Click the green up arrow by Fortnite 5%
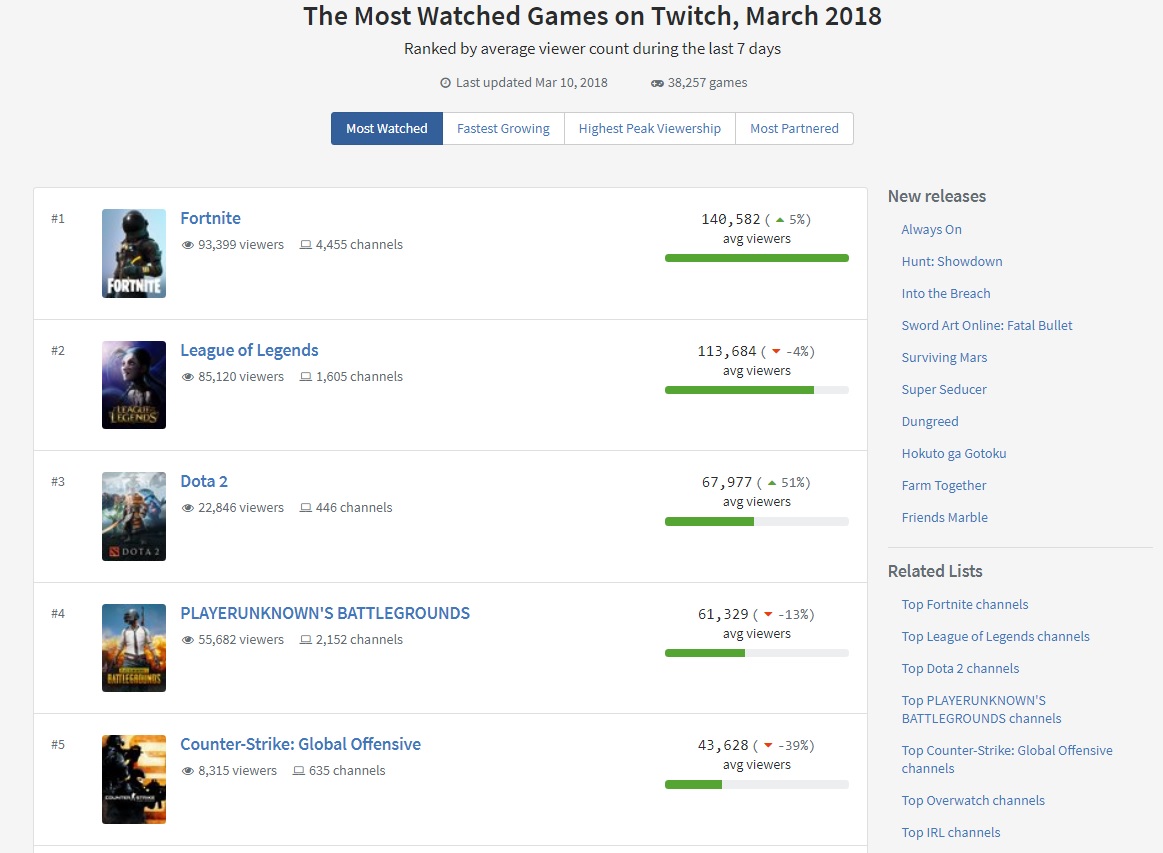The image size is (1163, 853). coord(780,220)
